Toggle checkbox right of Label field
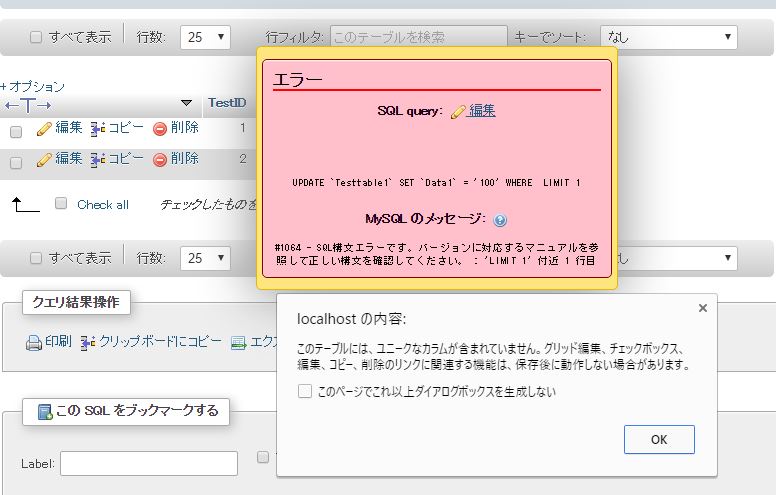The image size is (776, 495). tap(263, 457)
